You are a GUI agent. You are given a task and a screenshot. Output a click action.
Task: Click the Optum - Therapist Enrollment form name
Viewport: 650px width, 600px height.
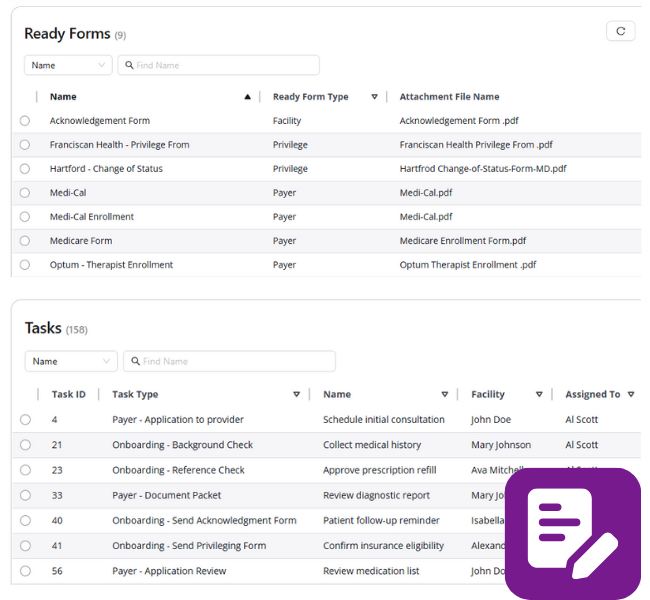(111, 265)
